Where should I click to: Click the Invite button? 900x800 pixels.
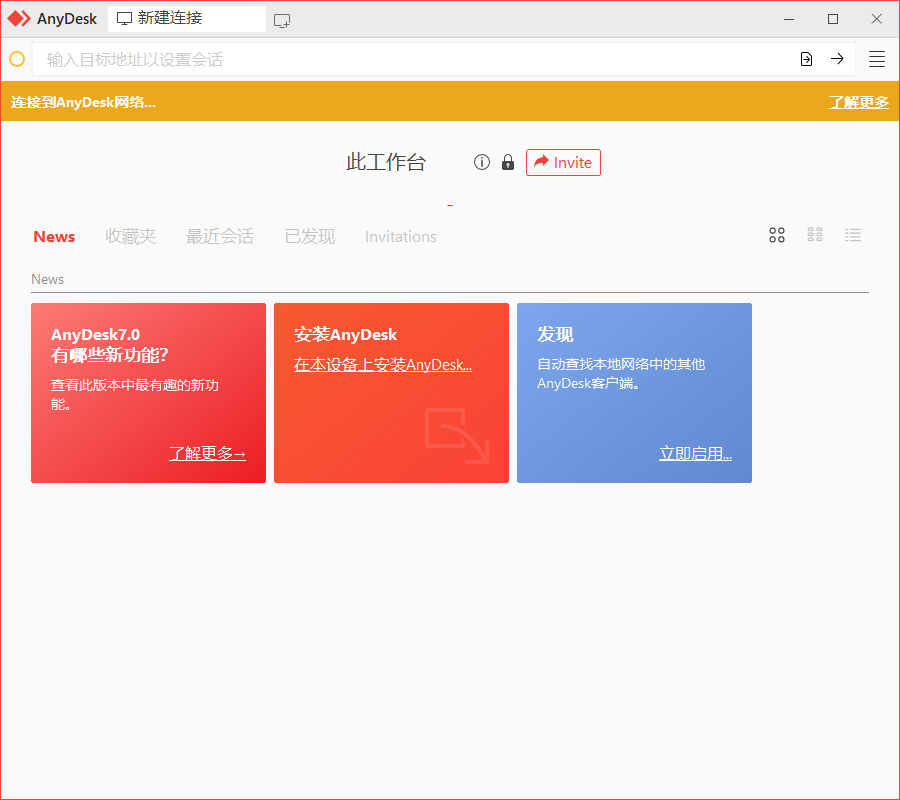click(563, 162)
